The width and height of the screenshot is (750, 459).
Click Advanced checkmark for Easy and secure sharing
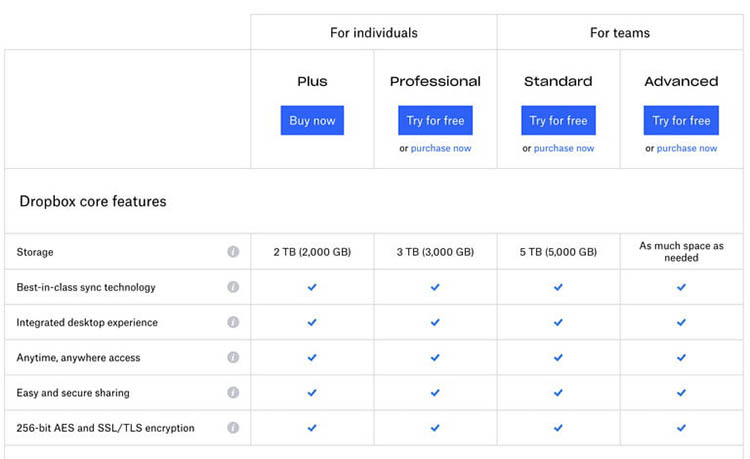(x=681, y=393)
